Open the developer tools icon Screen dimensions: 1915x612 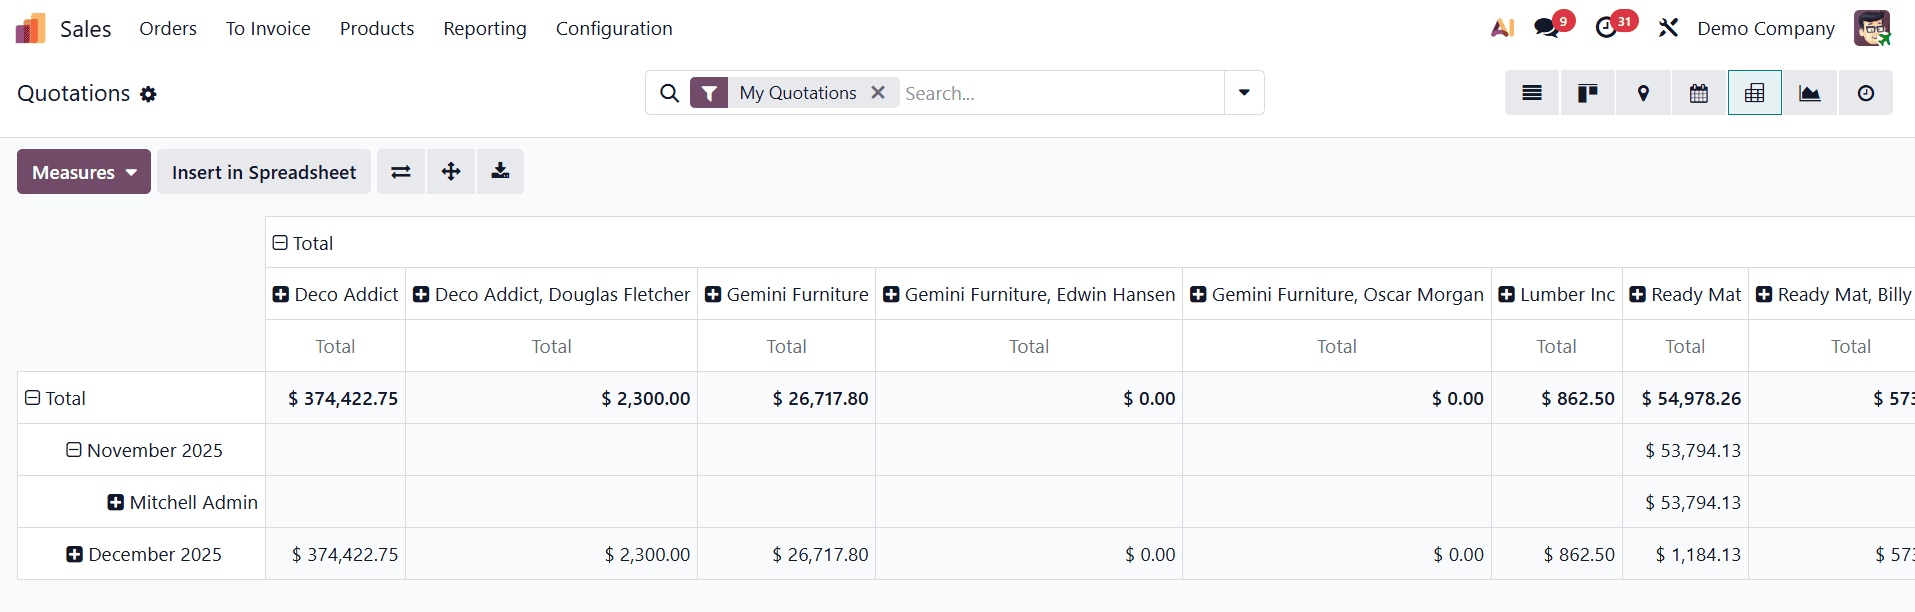click(x=1668, y=28)
